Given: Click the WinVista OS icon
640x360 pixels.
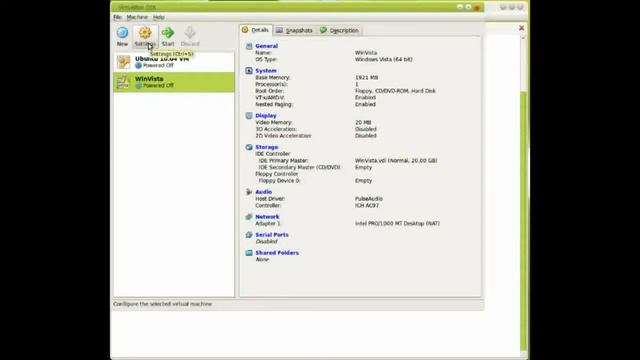Looking at the screenshot, I should [123, 82].
